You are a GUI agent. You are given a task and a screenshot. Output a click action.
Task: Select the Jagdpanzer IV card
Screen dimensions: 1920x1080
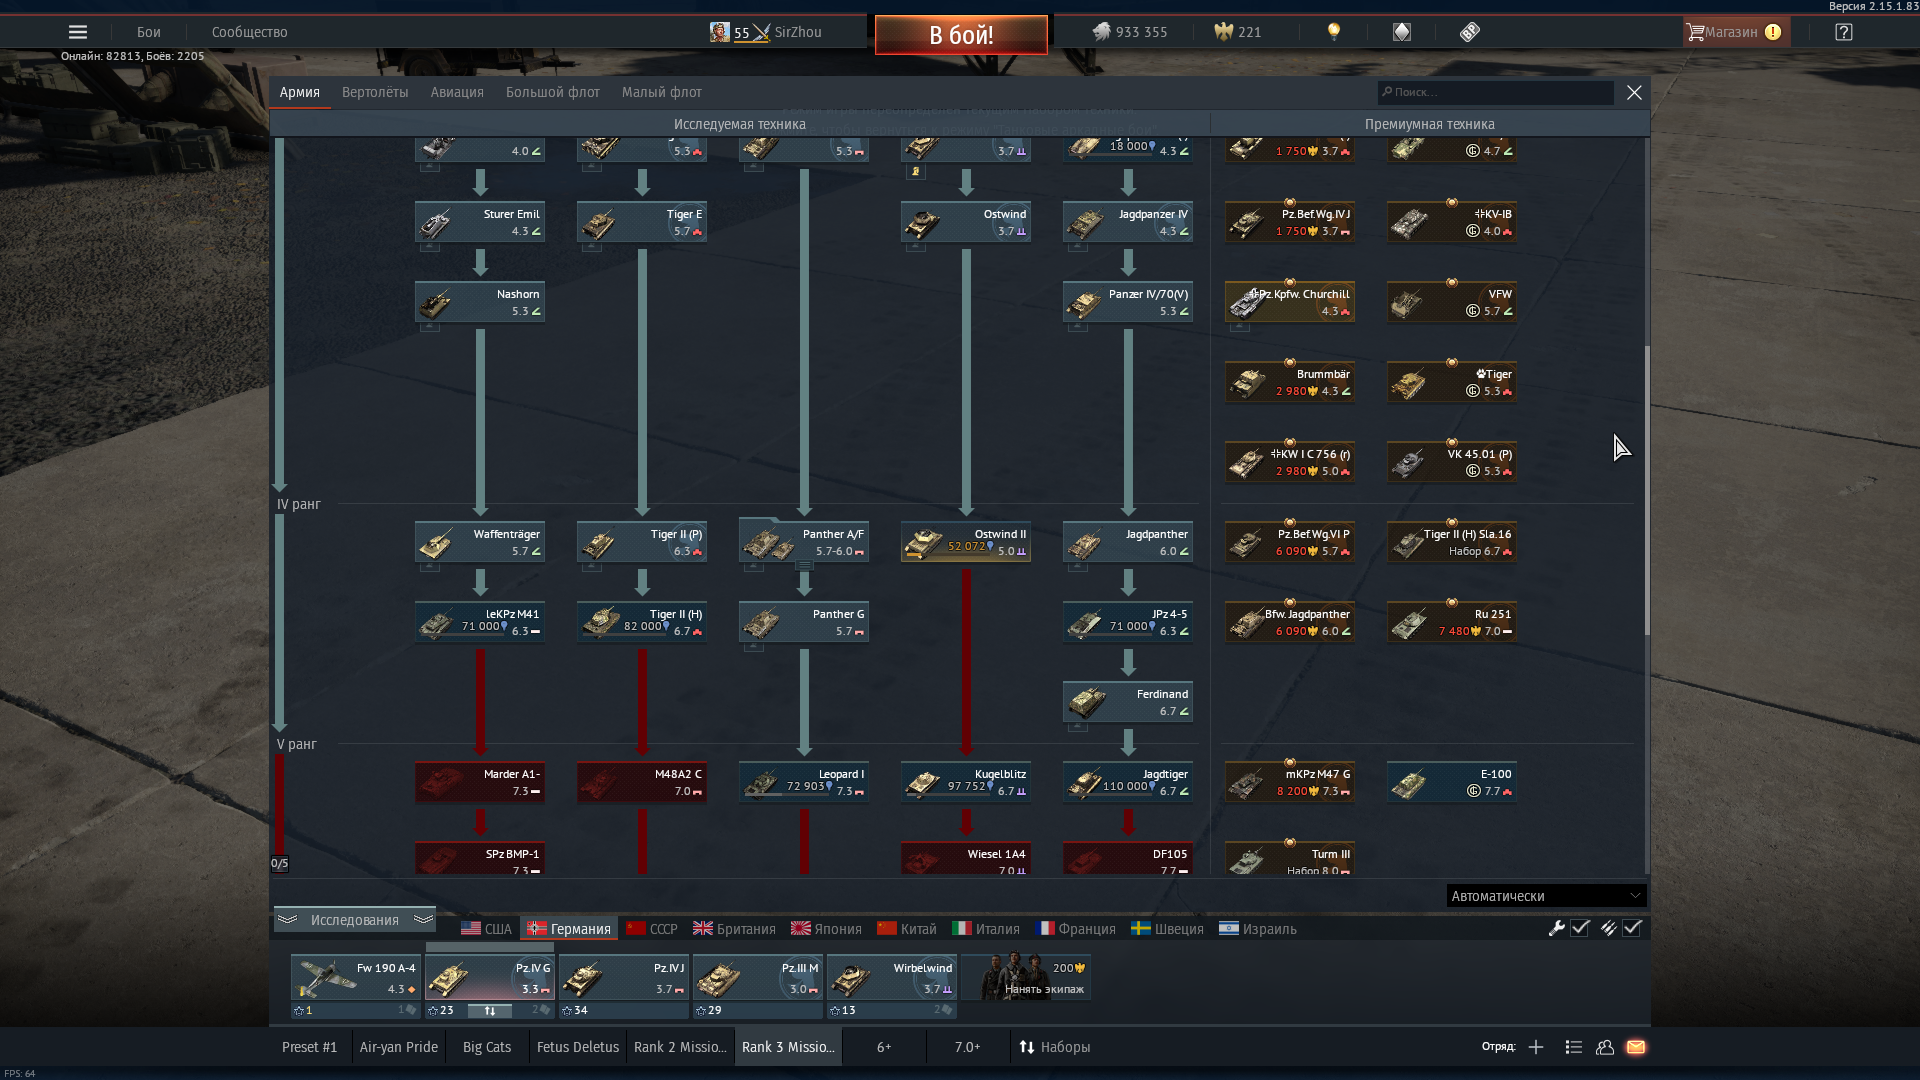(1128, 222)
